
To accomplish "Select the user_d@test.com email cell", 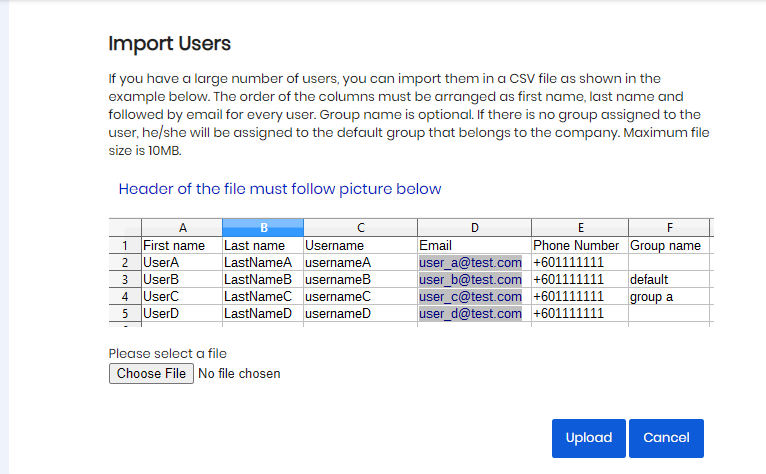I will tap(470, 314).
